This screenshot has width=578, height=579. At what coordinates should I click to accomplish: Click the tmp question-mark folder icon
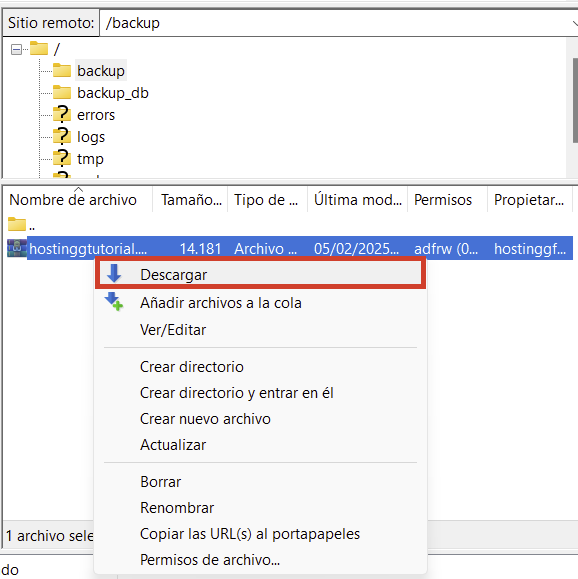pos(62,158)
